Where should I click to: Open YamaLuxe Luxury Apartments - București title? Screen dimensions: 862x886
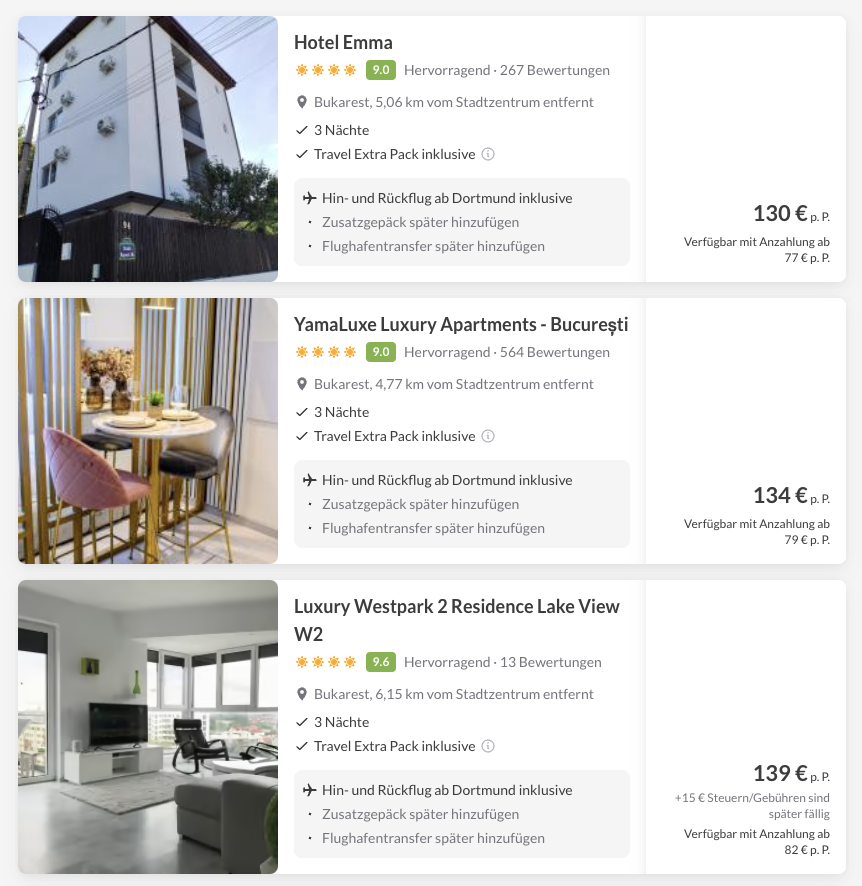[461, 324]
